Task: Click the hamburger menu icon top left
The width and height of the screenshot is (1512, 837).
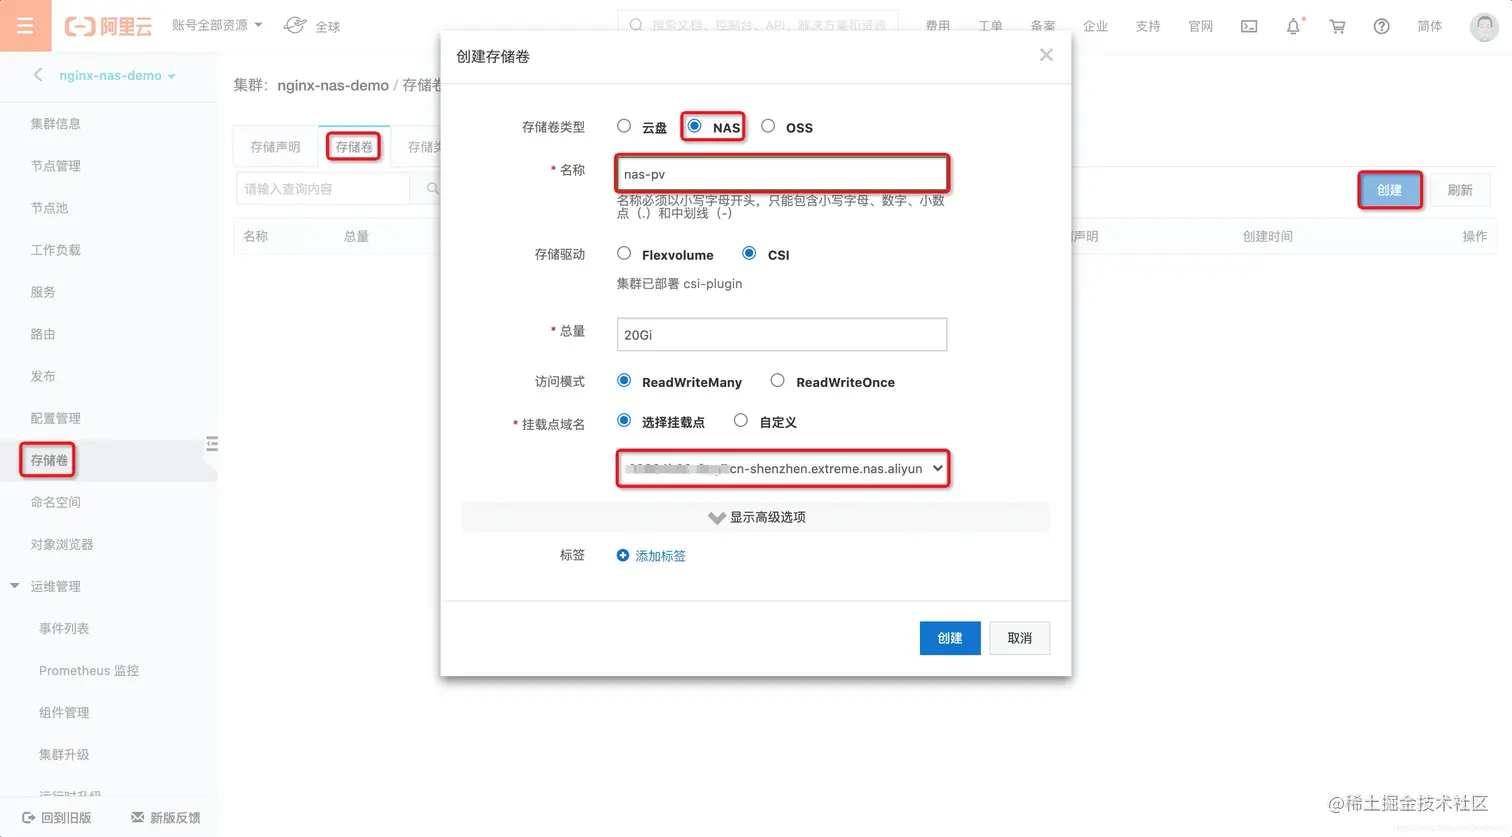Action: (x=26, y=25)
